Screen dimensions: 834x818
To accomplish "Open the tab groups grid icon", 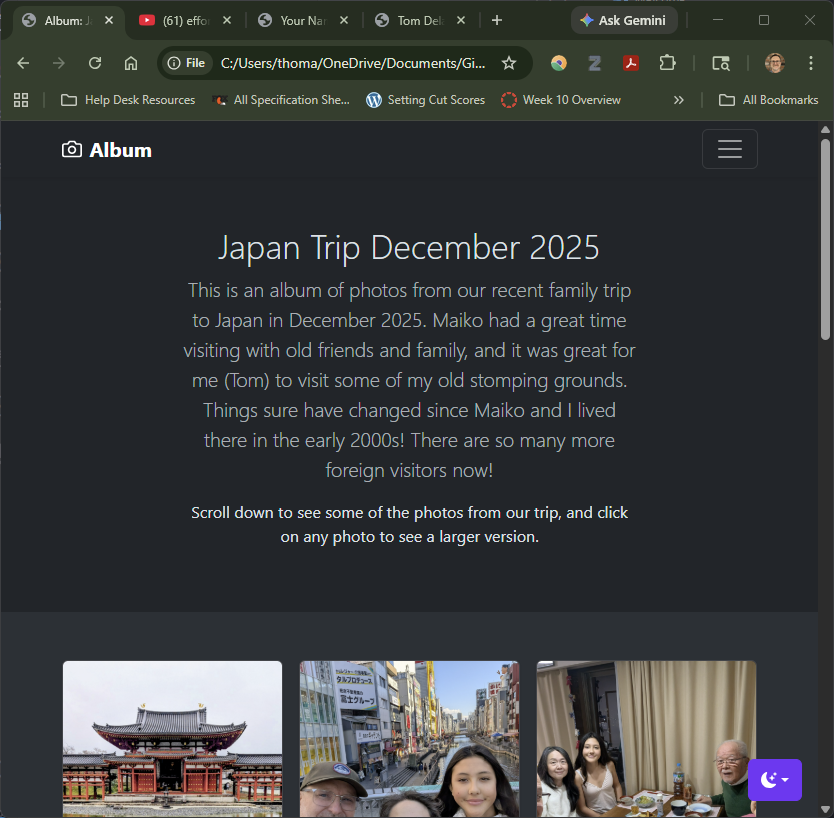I will [x=21, y=99].
